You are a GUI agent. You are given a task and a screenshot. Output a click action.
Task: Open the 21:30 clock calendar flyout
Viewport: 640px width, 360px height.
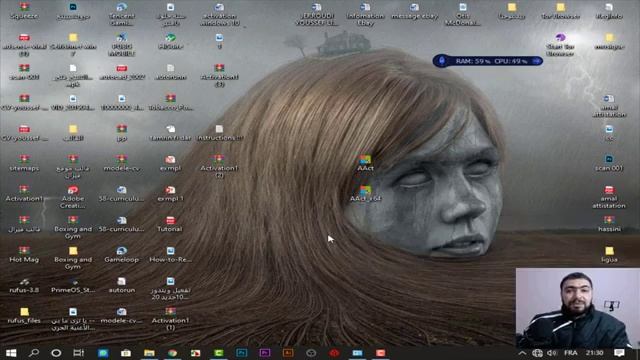tap(595, 353)
